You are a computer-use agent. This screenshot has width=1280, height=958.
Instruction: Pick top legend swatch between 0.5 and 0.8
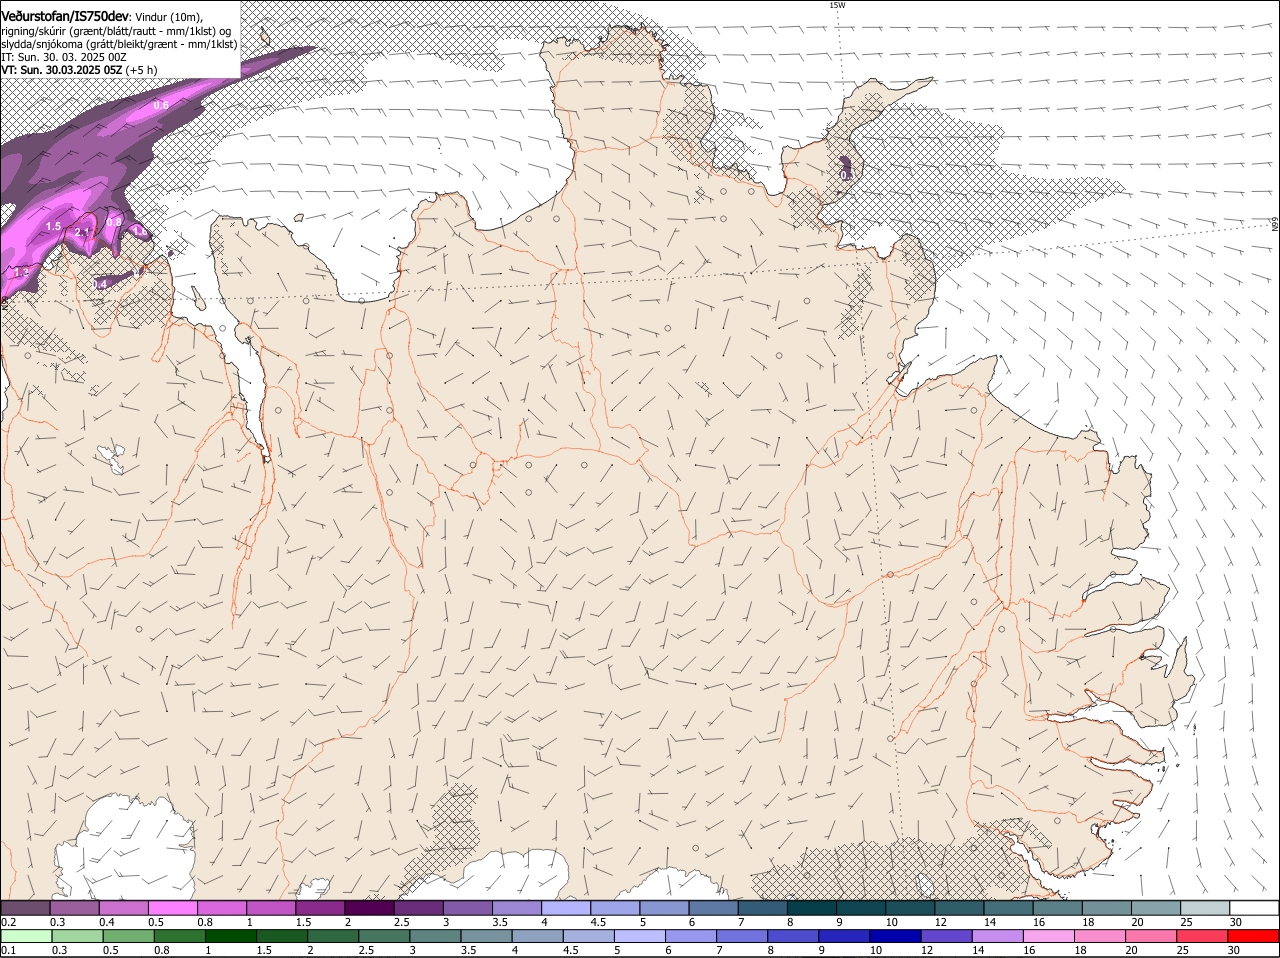(173, 908)
